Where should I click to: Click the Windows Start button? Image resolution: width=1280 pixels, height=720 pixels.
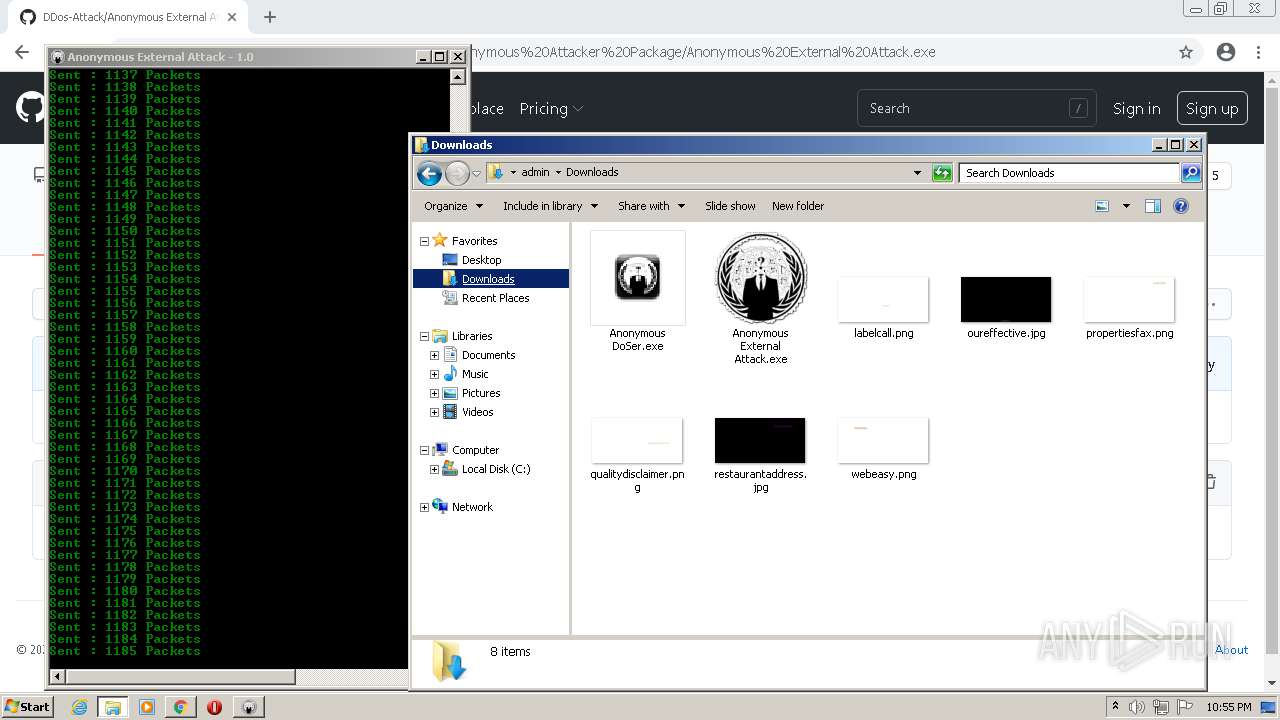[27, 707]
